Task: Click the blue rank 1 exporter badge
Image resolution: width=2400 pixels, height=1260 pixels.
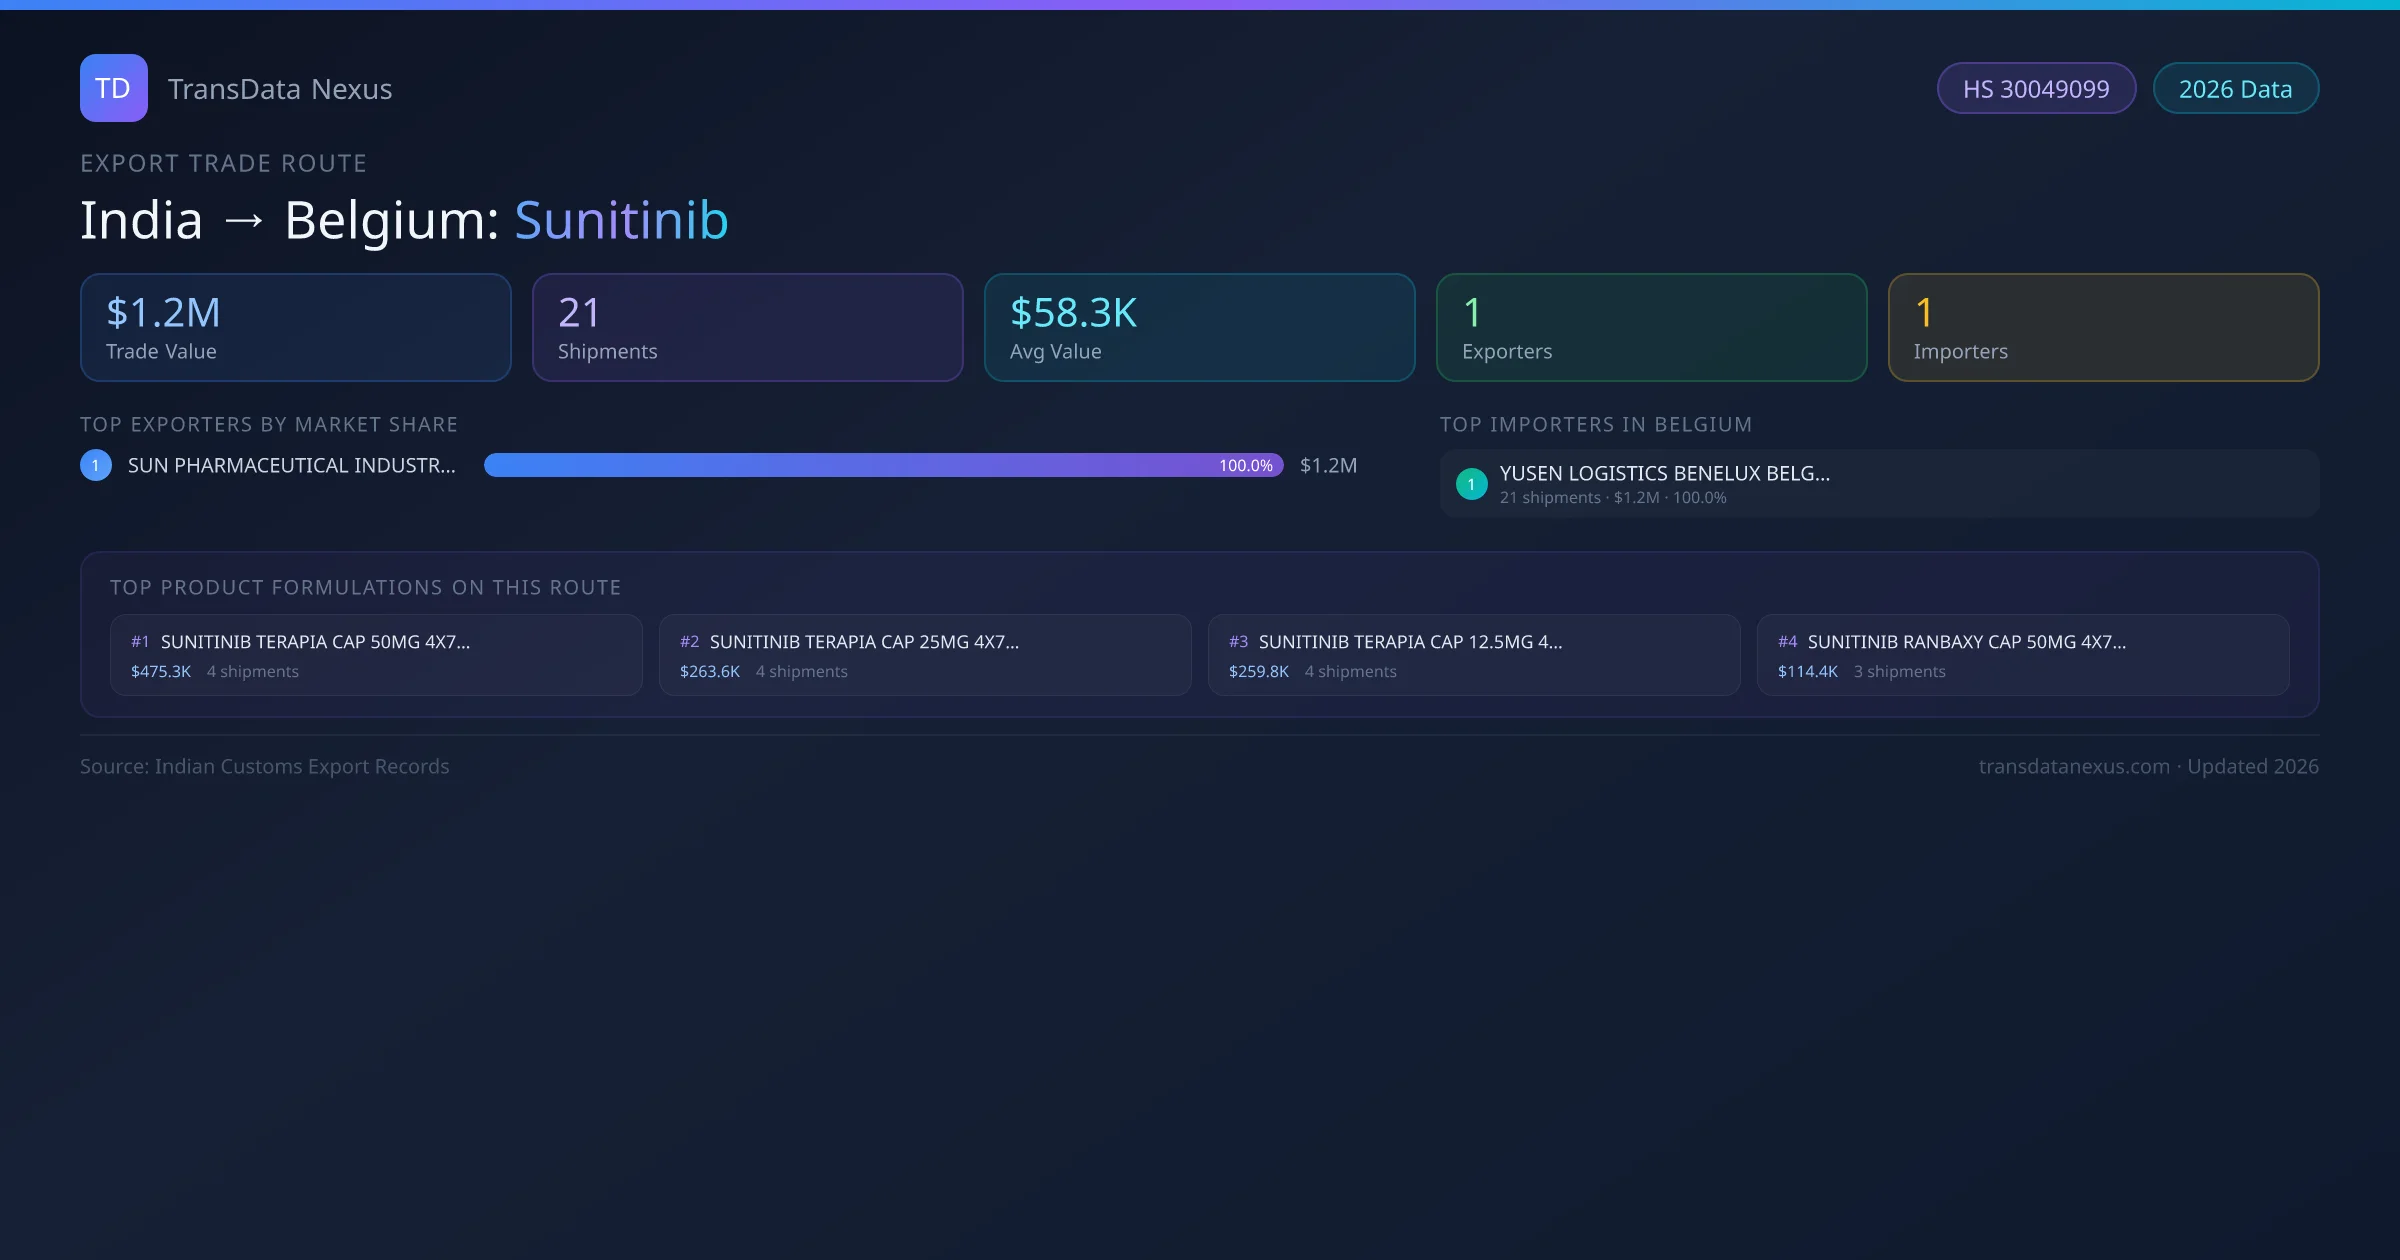Action: pyautogui.click(x=96, y=465)
